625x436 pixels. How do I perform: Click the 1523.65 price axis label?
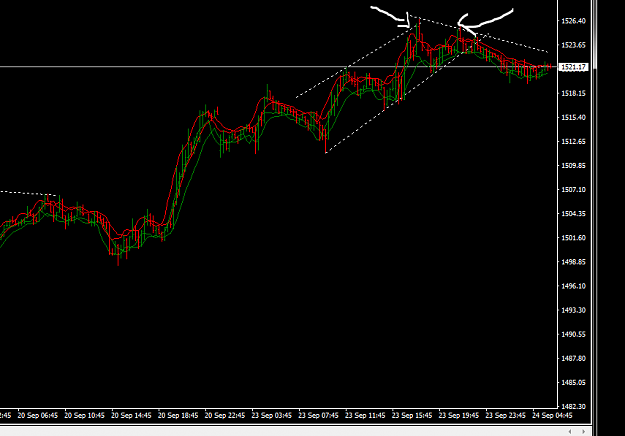tap(574, 45)
